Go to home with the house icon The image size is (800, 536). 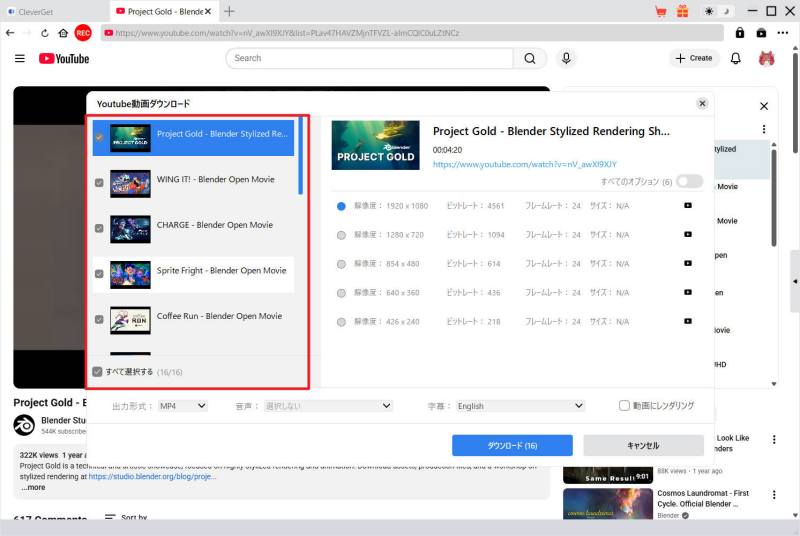click(x=63, y=33)
